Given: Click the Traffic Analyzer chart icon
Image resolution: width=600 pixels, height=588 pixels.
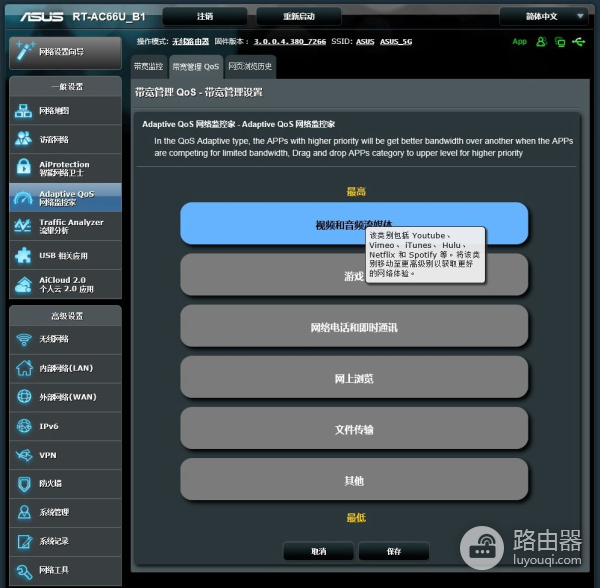Looking at the screenshot, I should (23, 226).
